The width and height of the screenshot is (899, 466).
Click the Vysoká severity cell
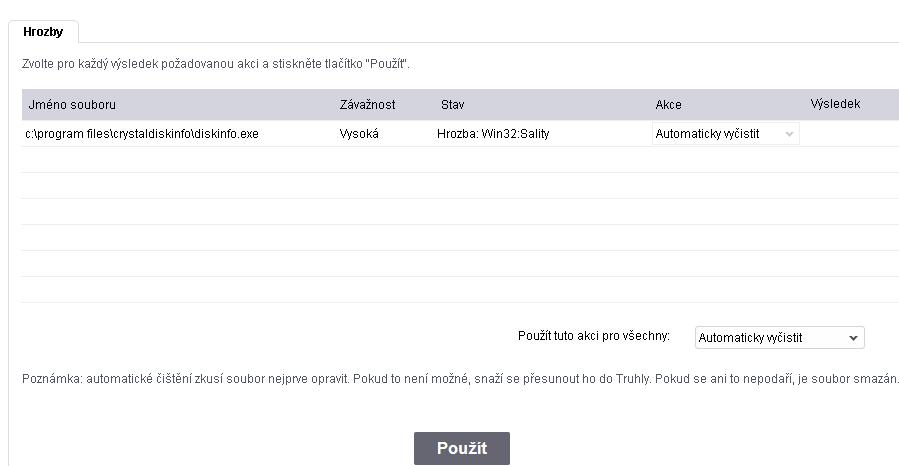click(x=360, y=134)
